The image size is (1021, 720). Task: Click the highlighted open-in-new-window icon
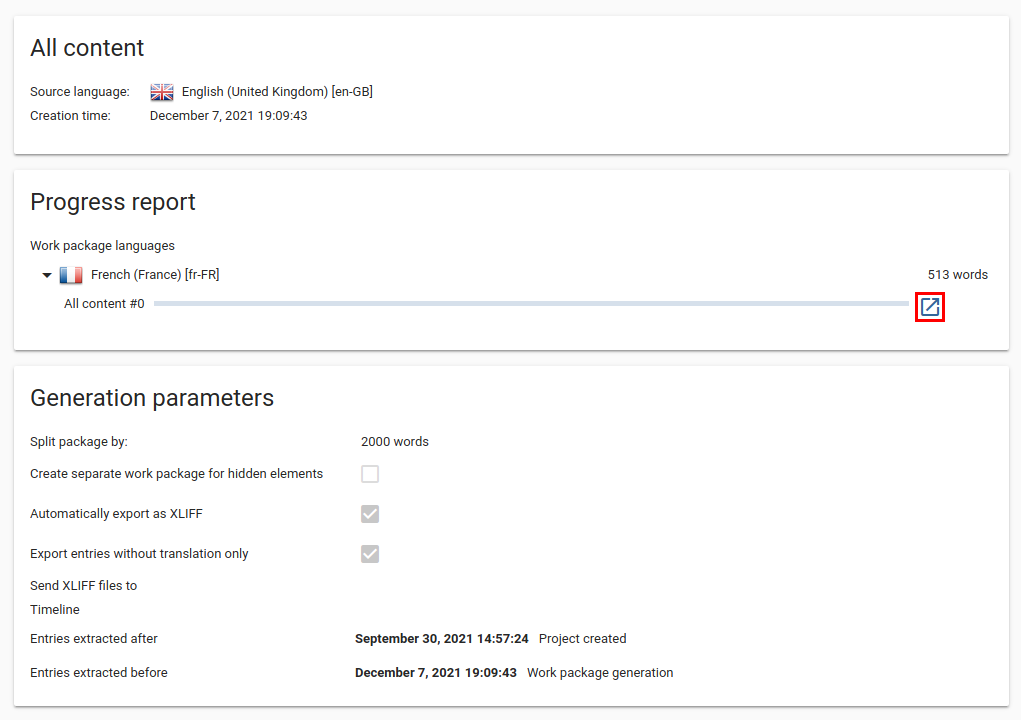click(x=929, y=307)
